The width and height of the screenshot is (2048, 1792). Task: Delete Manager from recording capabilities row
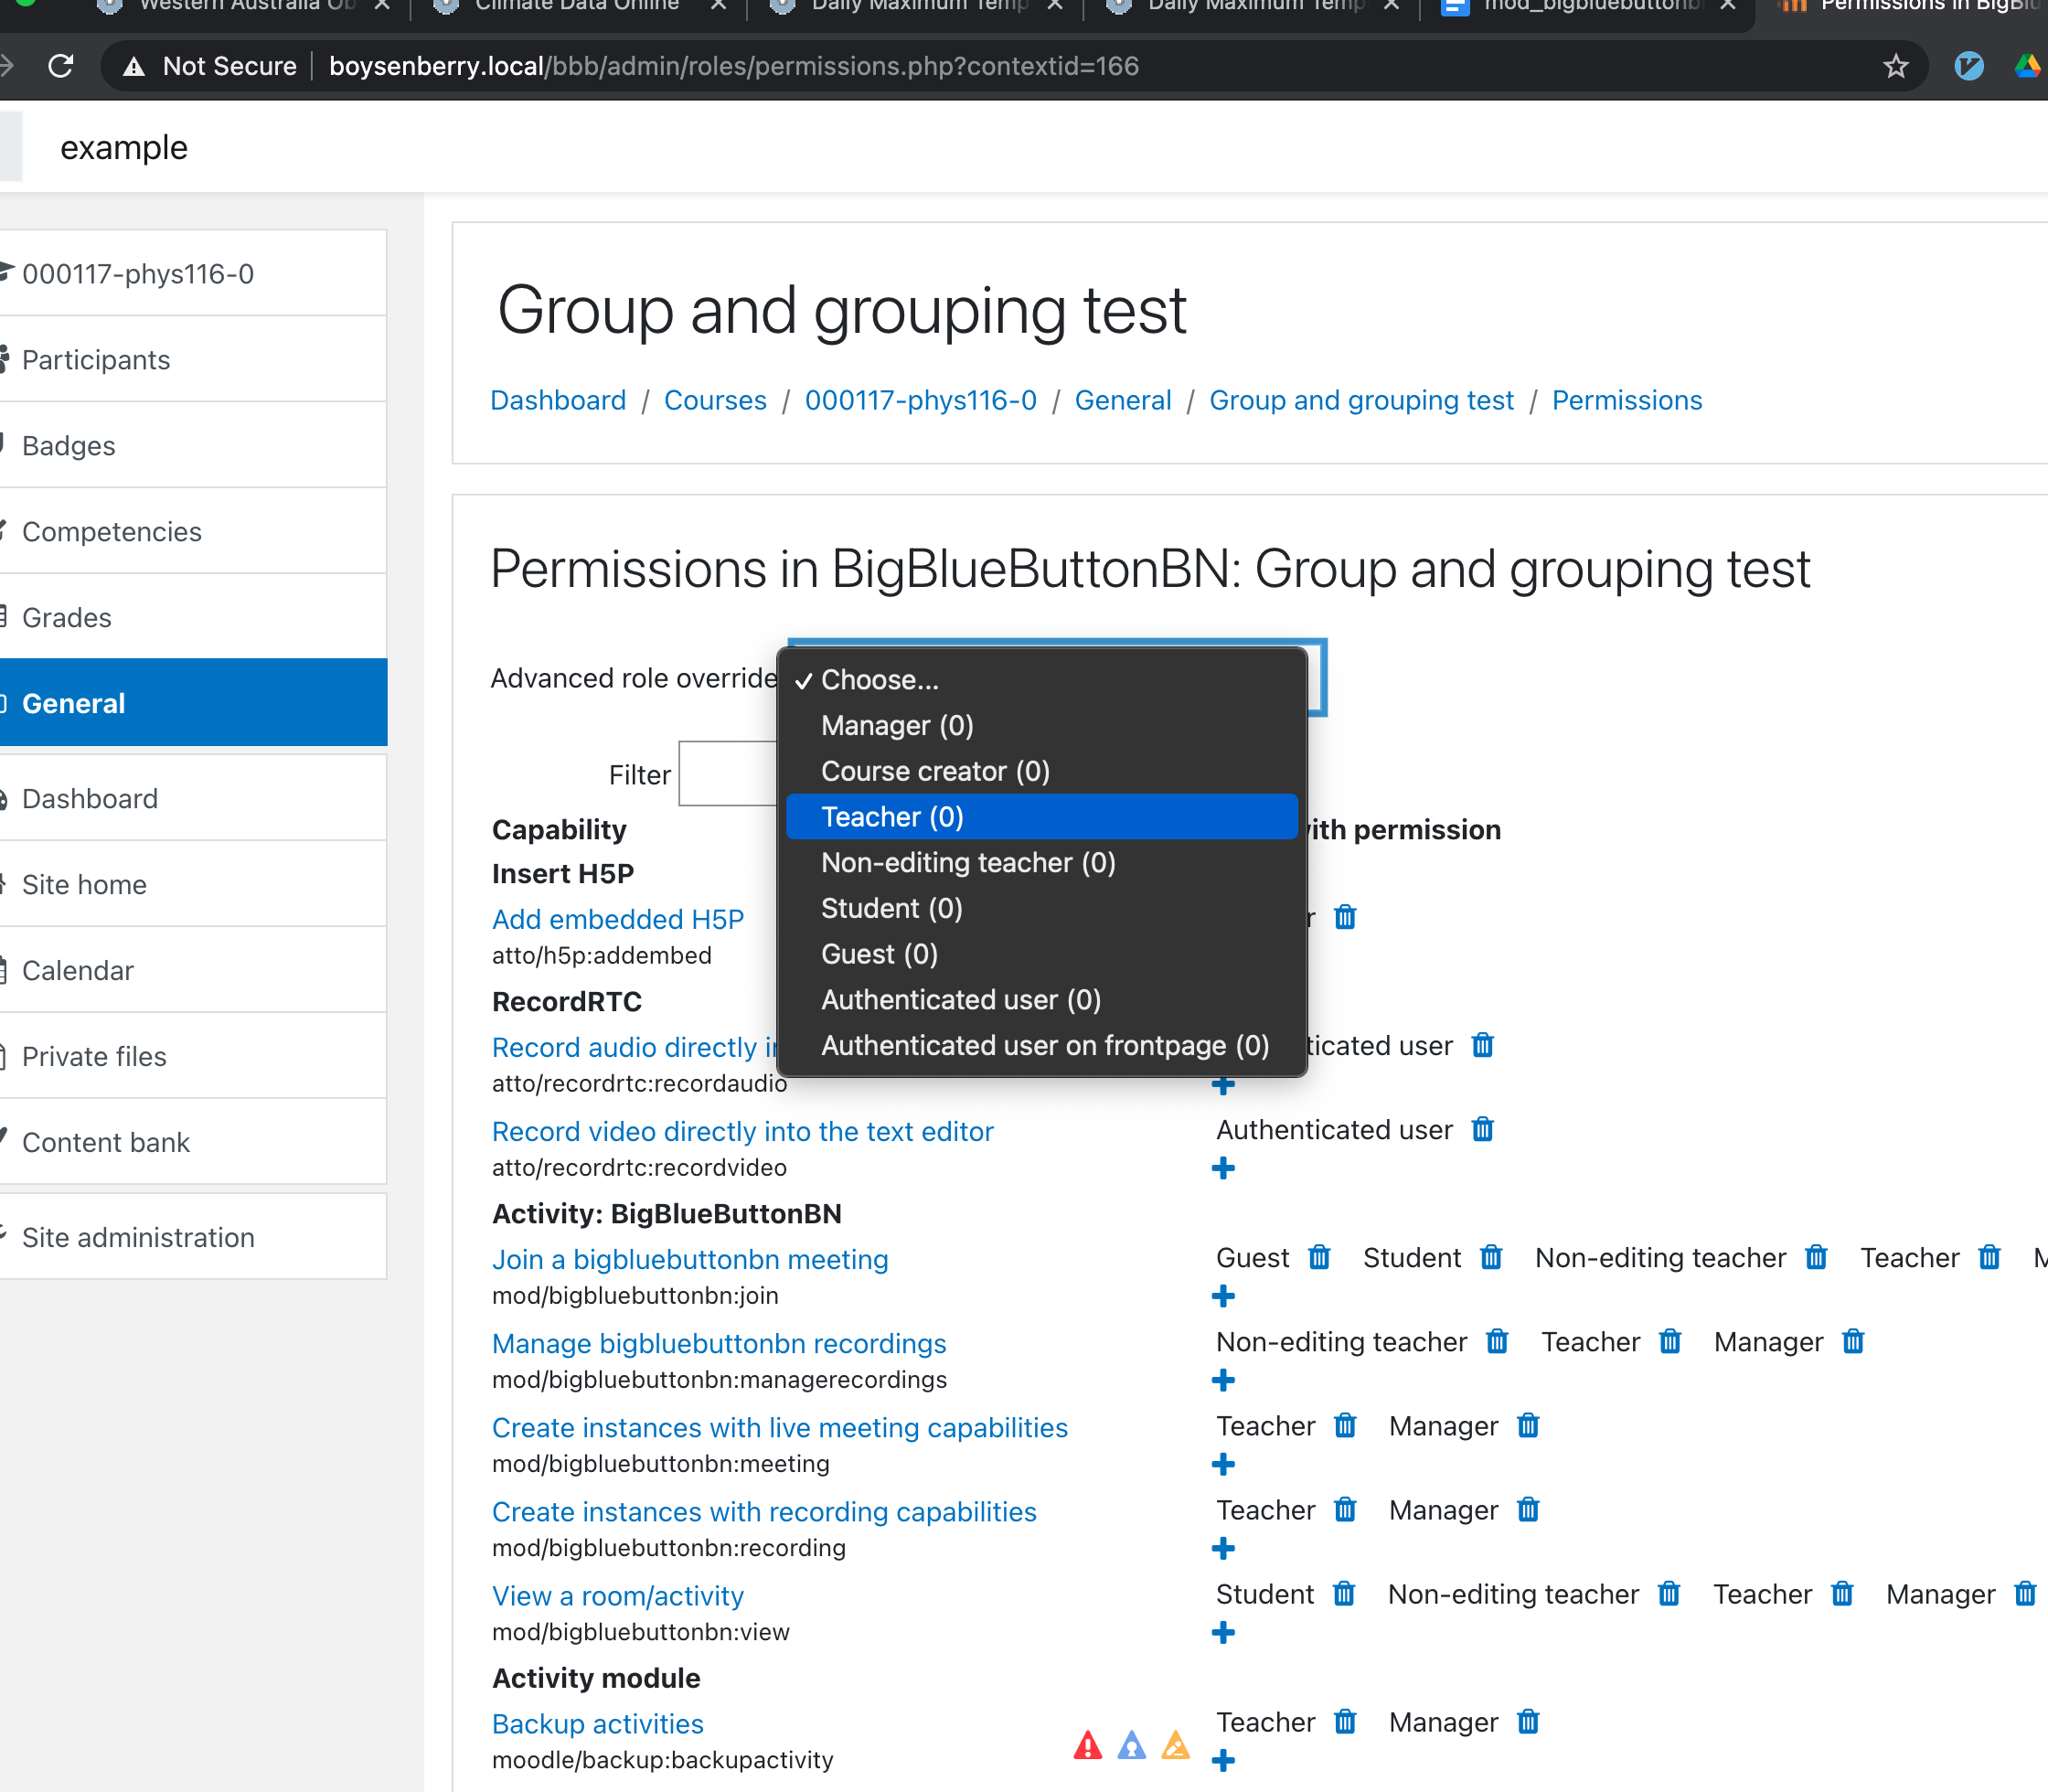click(x=1528, y=1509)
